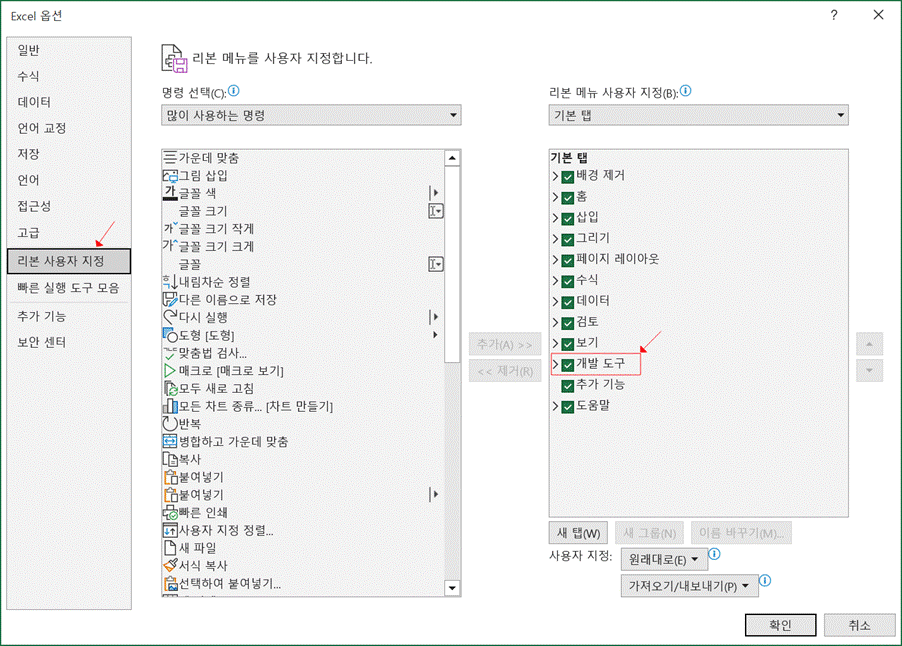Pick the 글꼴 크기 작게 icon

click(170, 228)
